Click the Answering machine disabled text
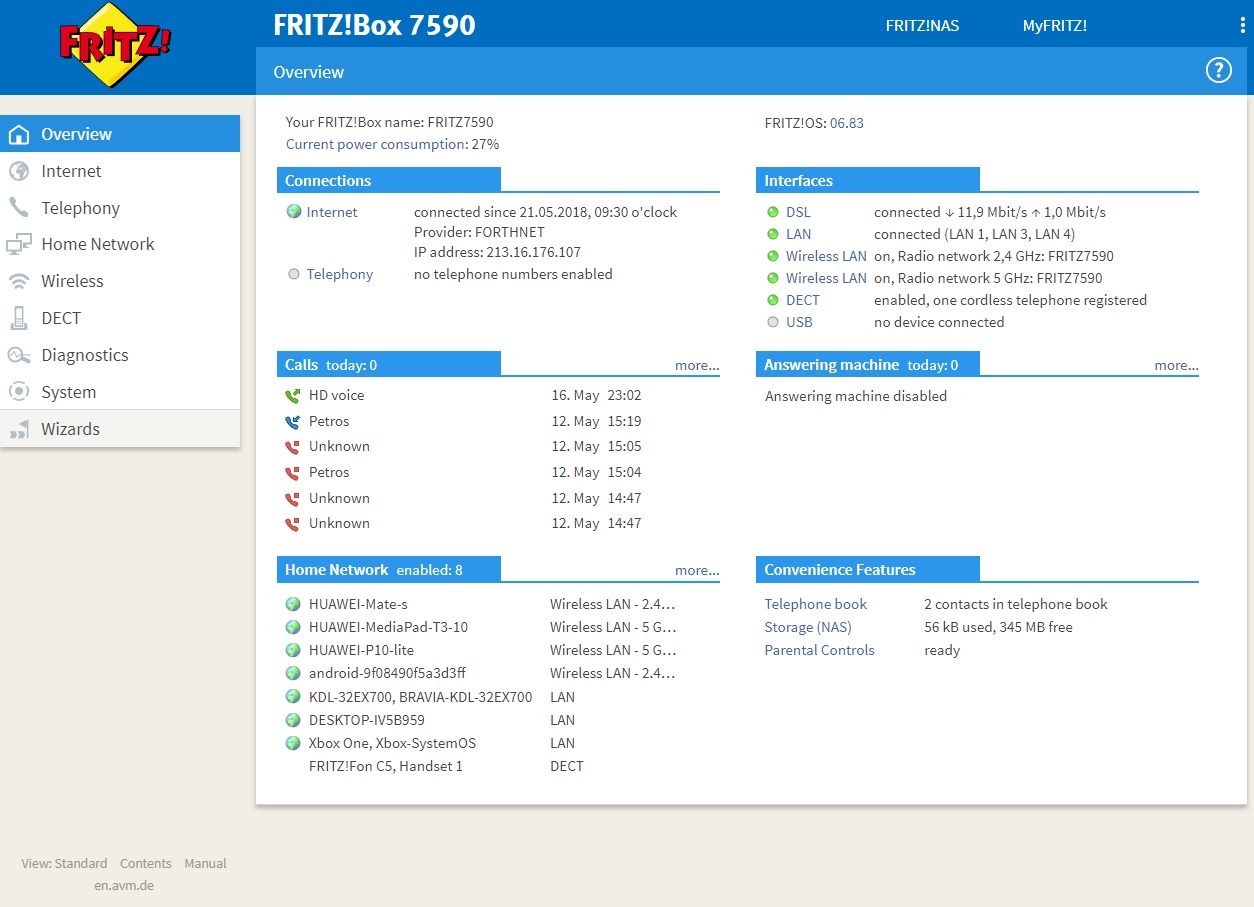This screenshot has height=907, width=1254. pos(856,396)
